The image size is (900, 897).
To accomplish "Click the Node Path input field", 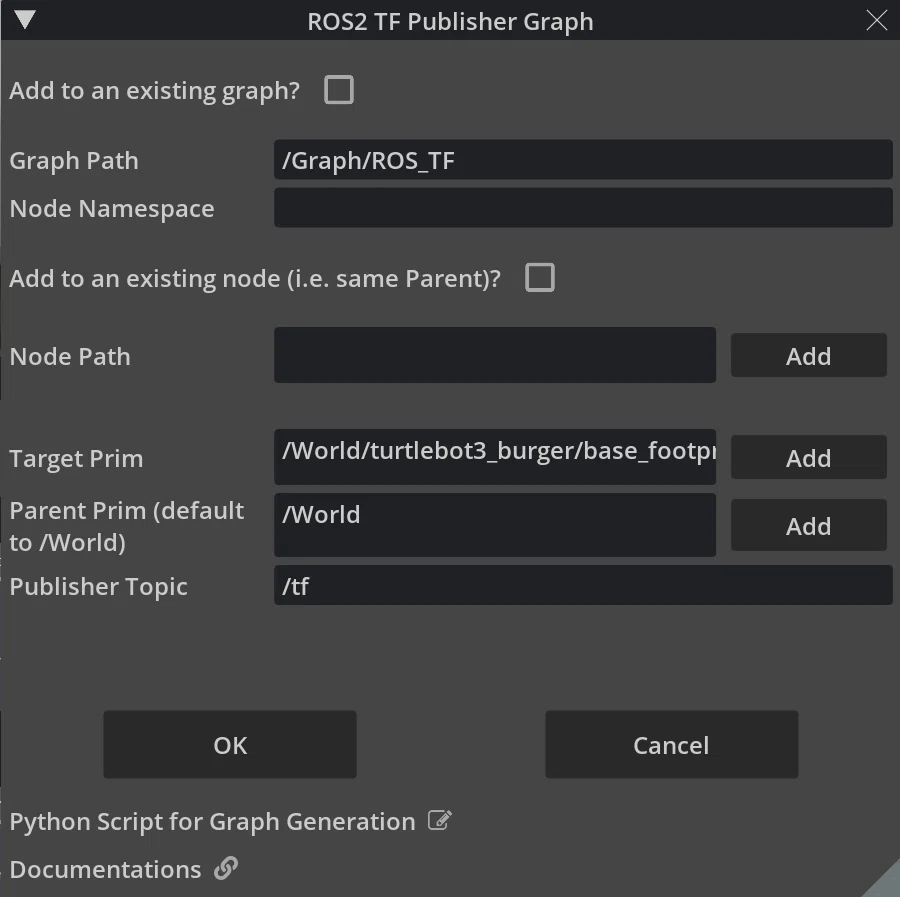I will point(495,355).
